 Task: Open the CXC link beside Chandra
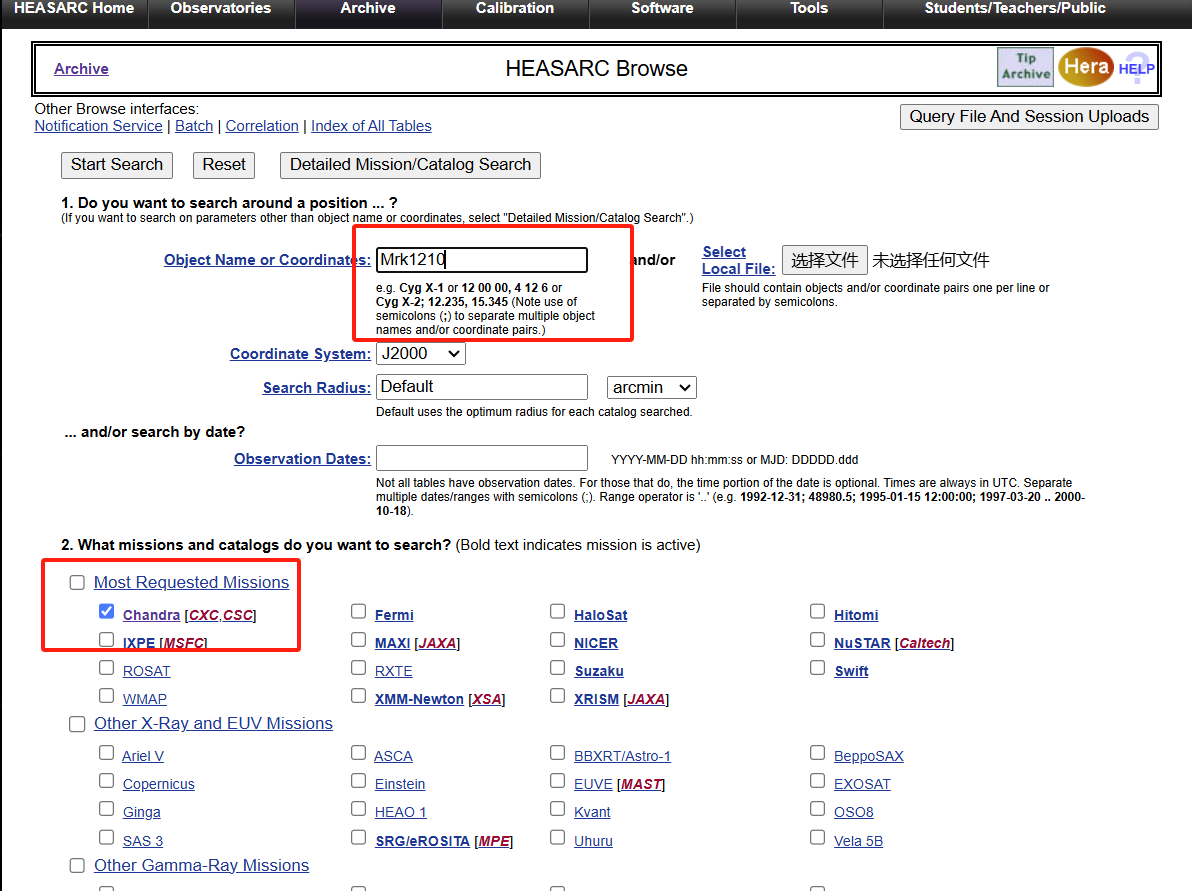(x=204, y=615)
